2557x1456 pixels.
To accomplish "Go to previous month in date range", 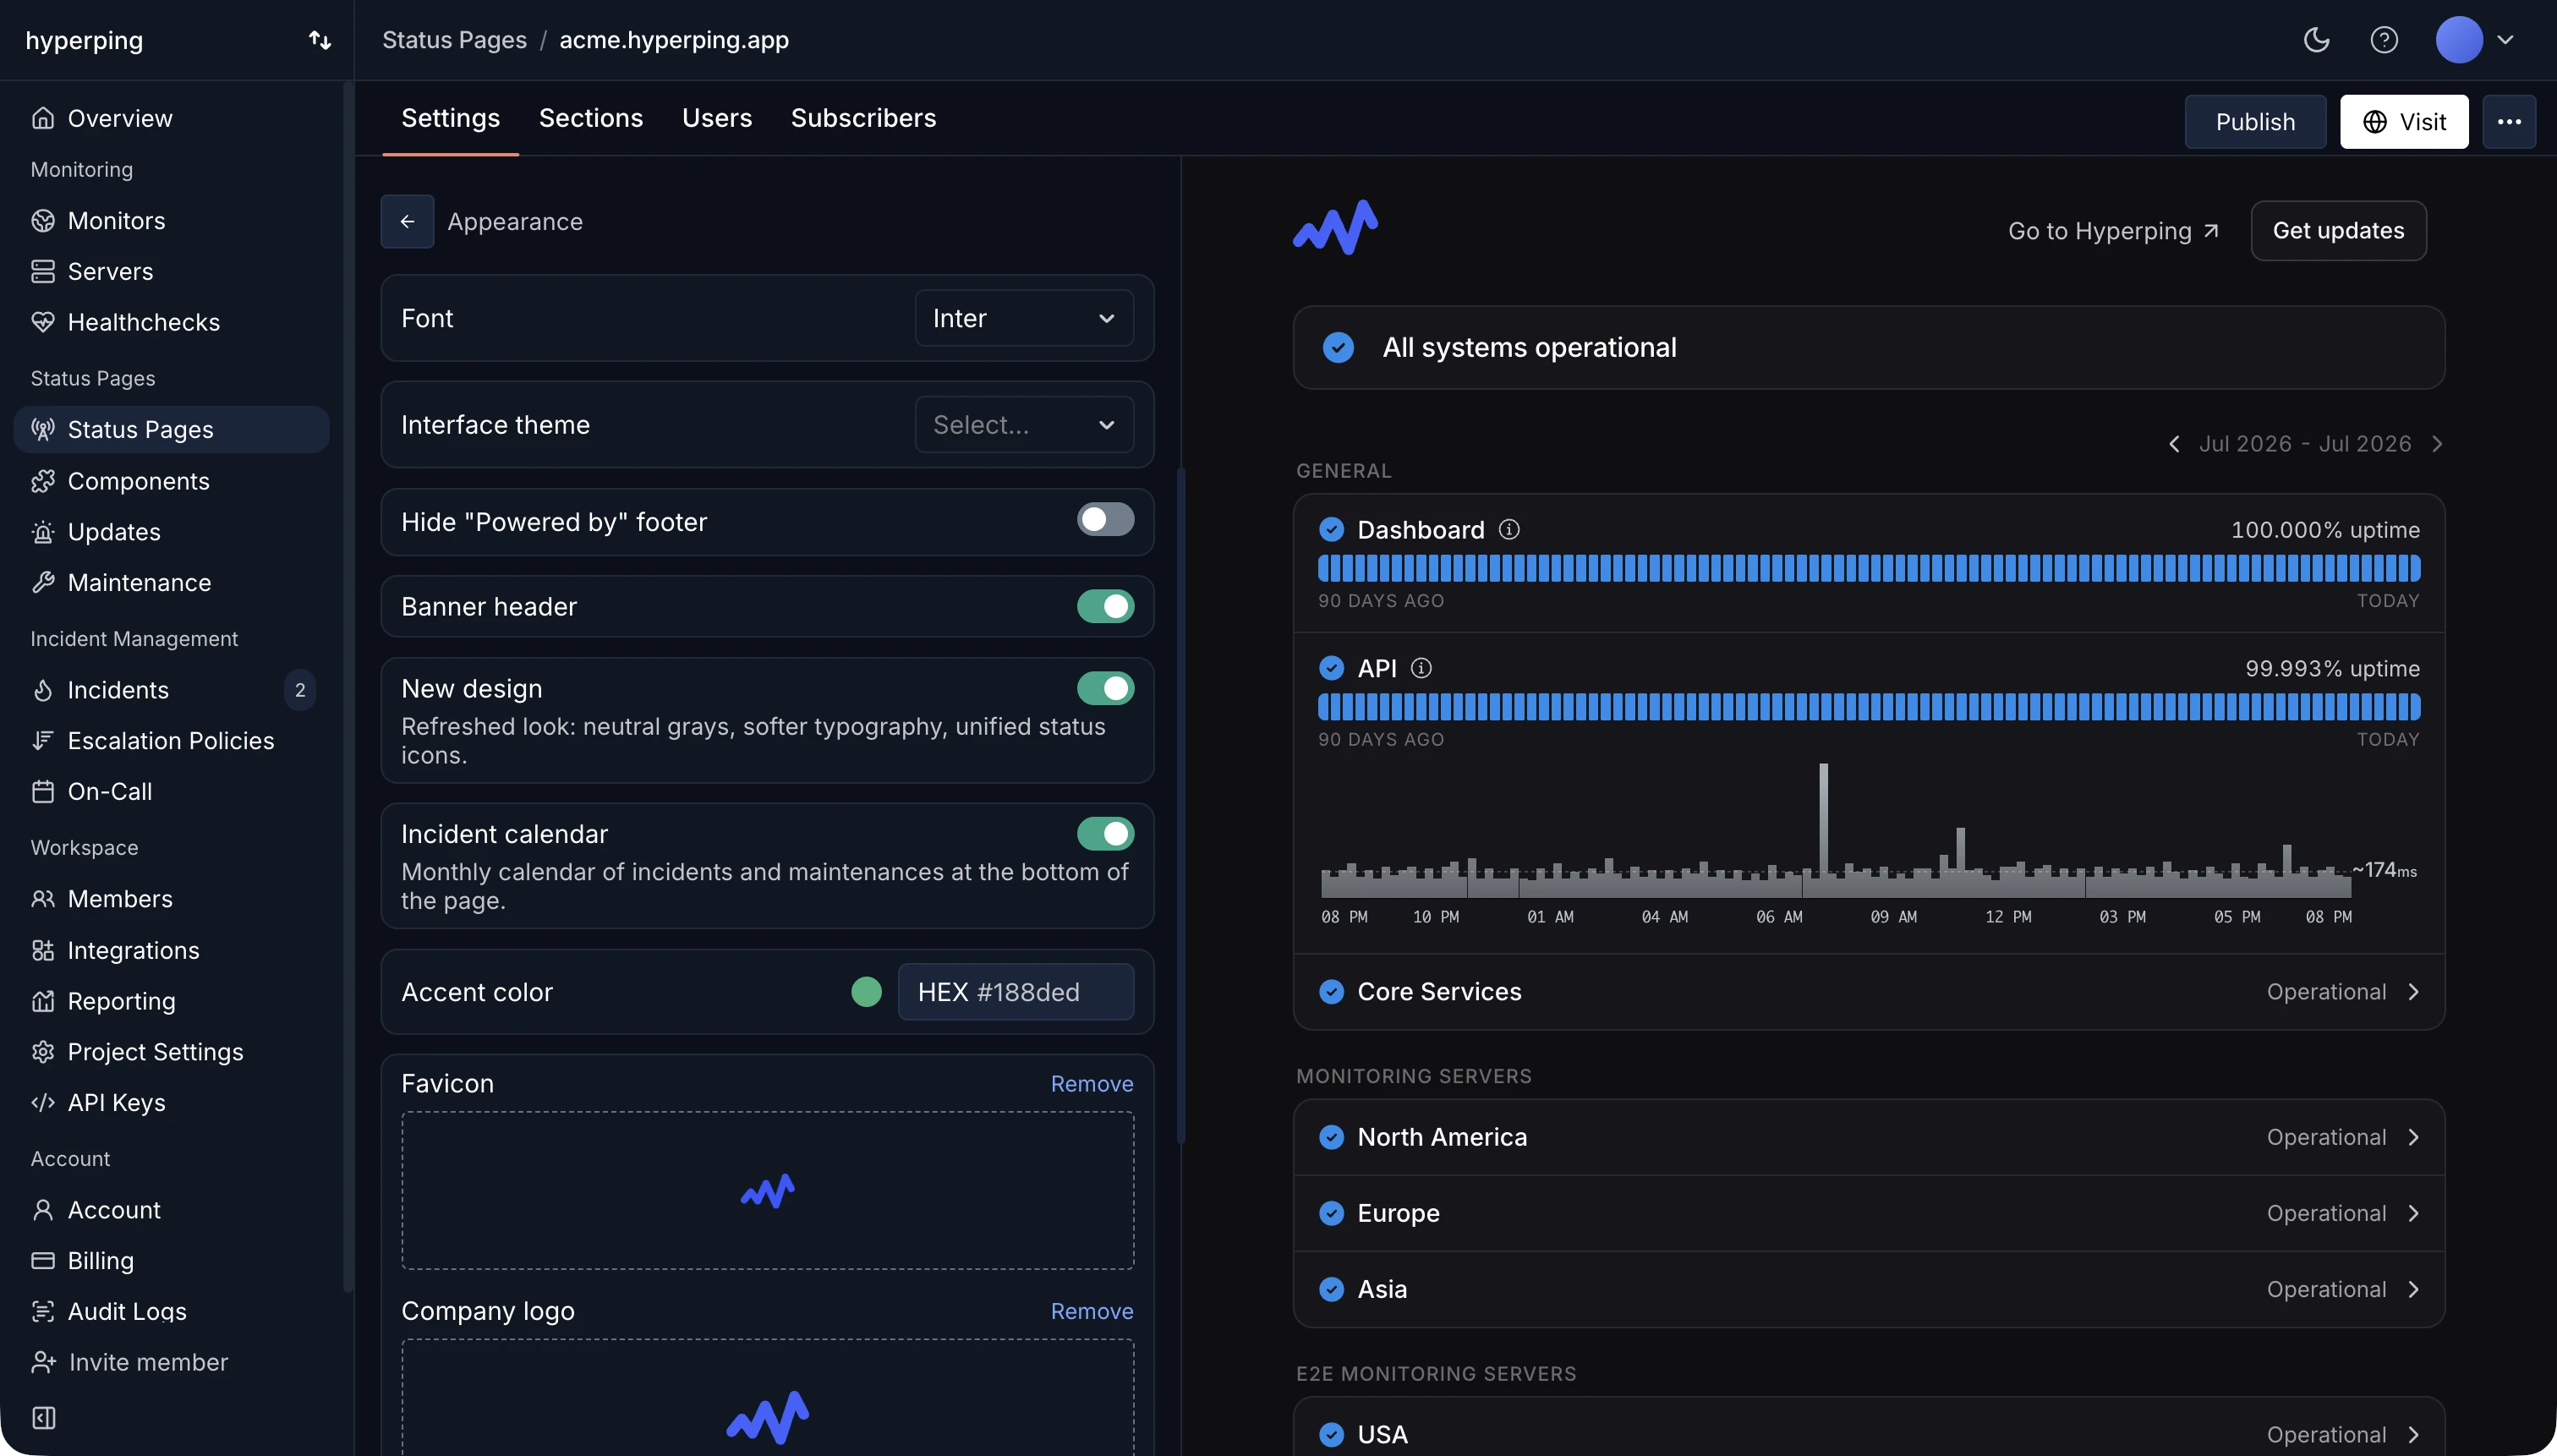I will tap(2174, 444).
